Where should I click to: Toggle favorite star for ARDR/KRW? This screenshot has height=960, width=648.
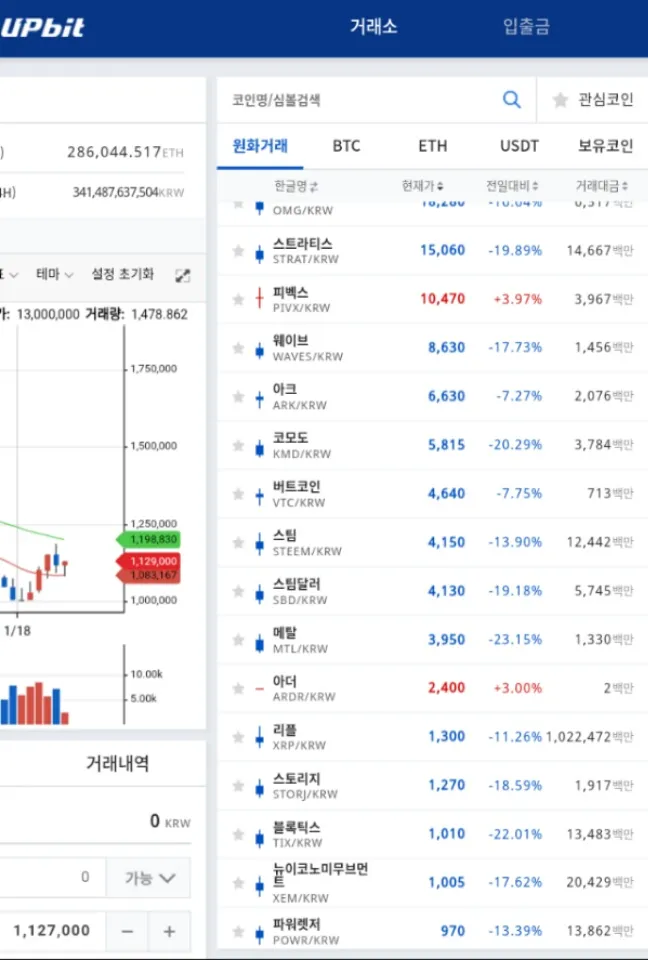tap(238, 689)
